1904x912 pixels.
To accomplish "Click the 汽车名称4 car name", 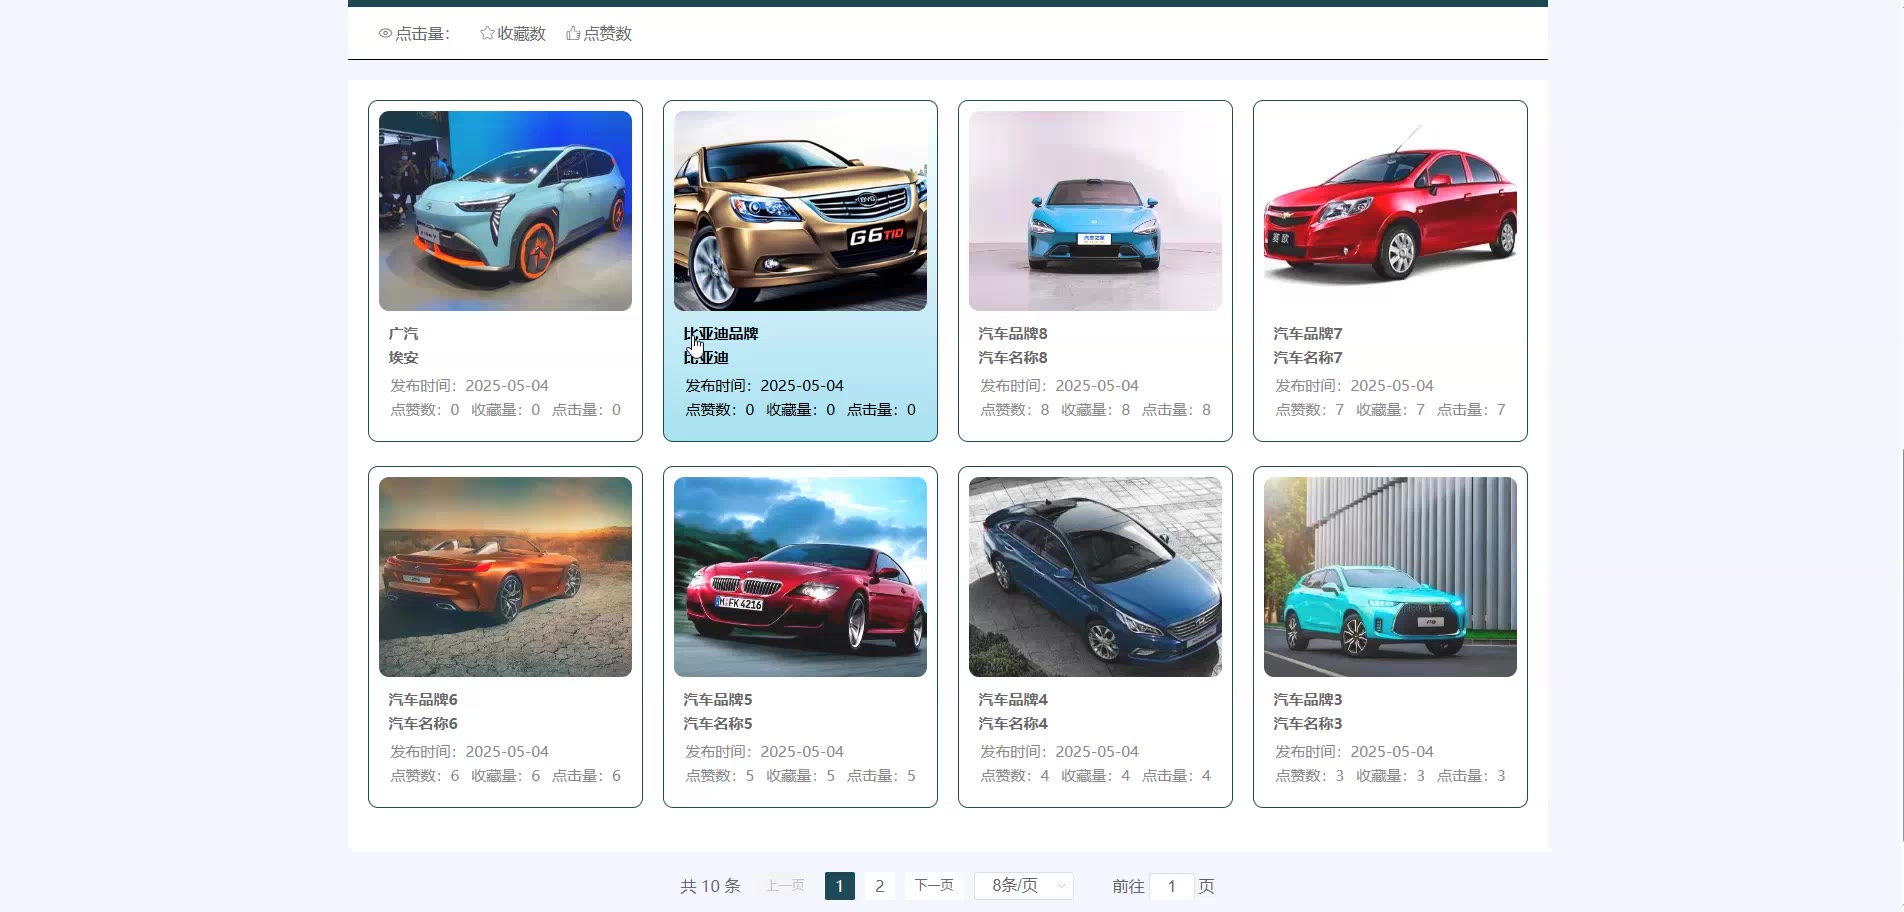I will coord(1013,724).
